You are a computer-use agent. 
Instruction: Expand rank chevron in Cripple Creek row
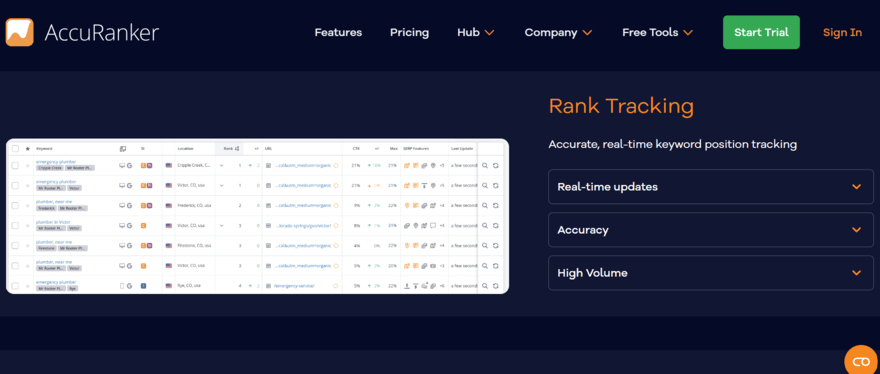tap(222, 166)
